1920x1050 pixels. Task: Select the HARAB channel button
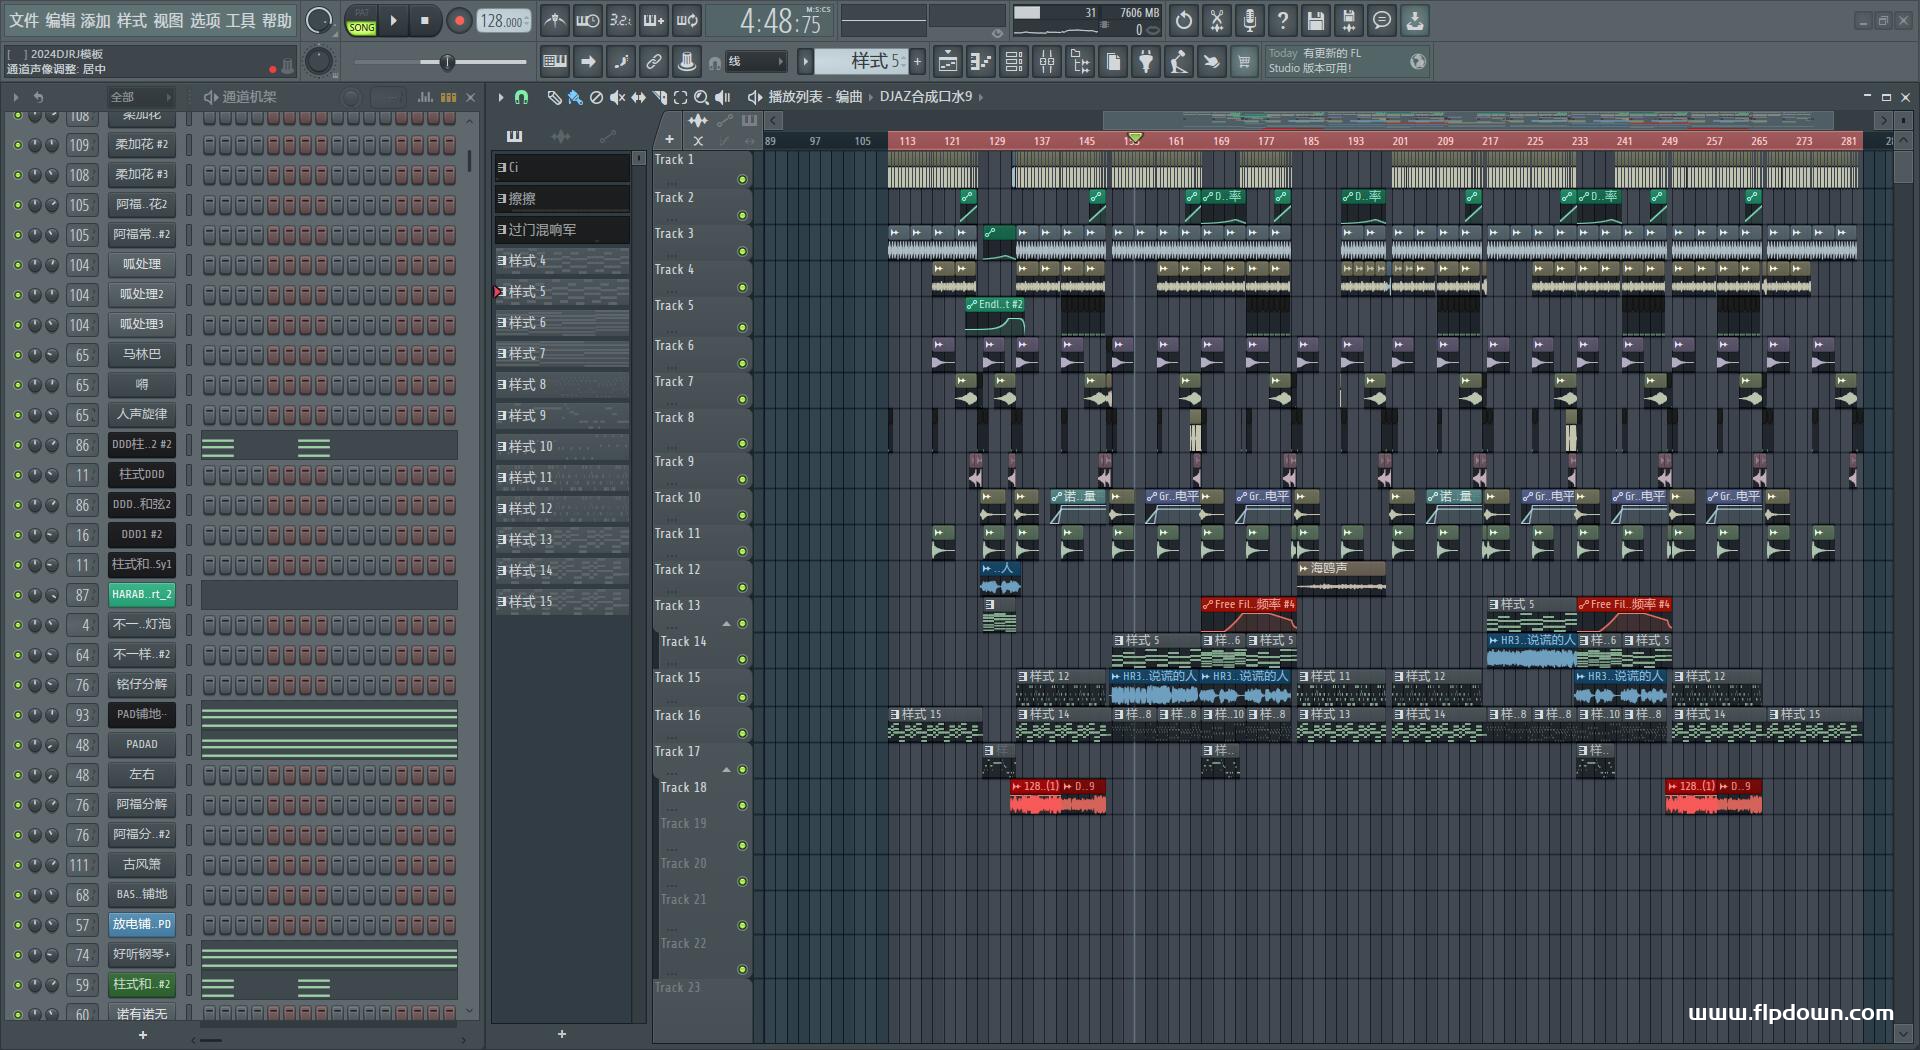(x=141, y=594)
